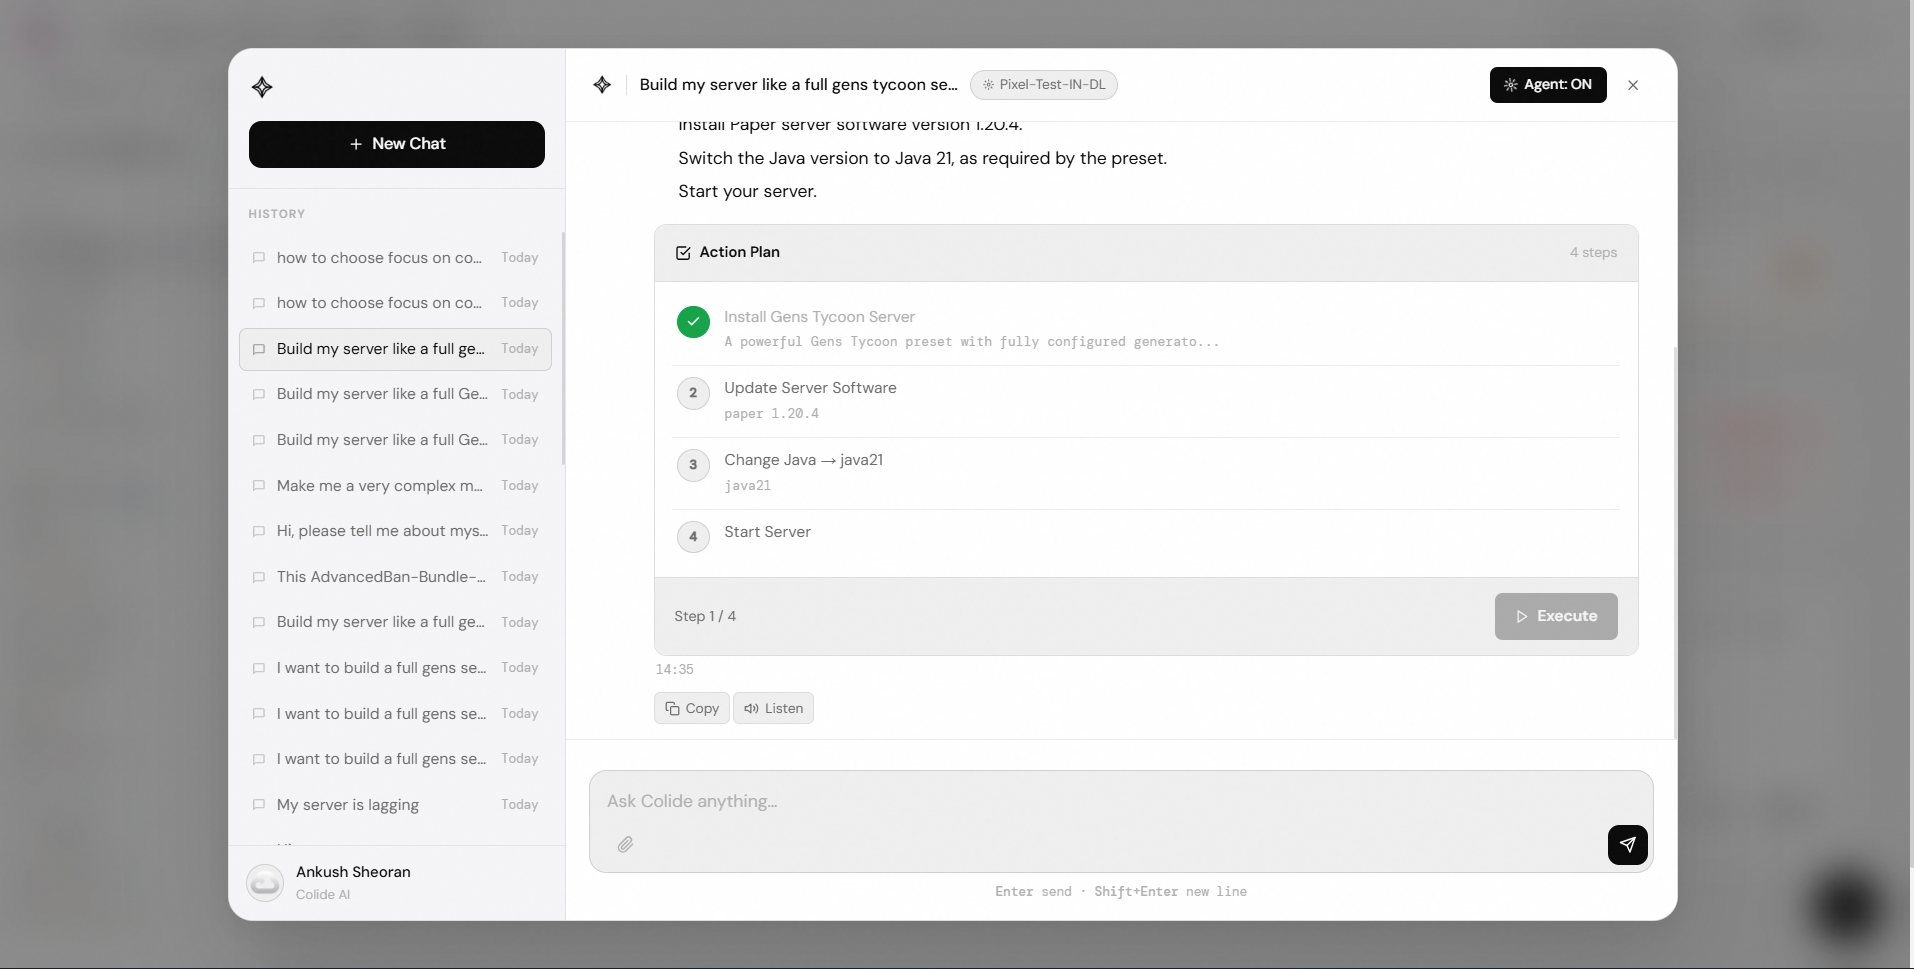Select step 3 number badge
The height and width of the screenshot is (969, 1914).
tap(693, 465)
